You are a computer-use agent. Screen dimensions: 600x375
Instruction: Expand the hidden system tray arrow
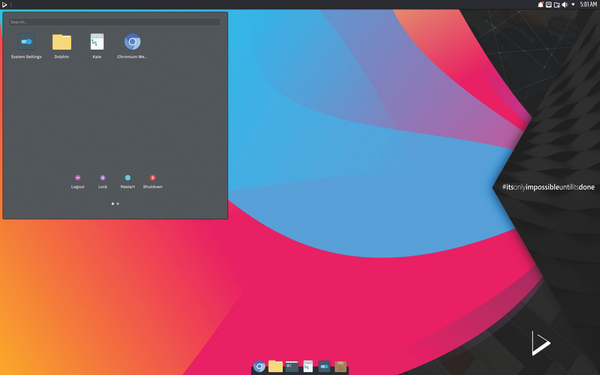tap(573, 5)
